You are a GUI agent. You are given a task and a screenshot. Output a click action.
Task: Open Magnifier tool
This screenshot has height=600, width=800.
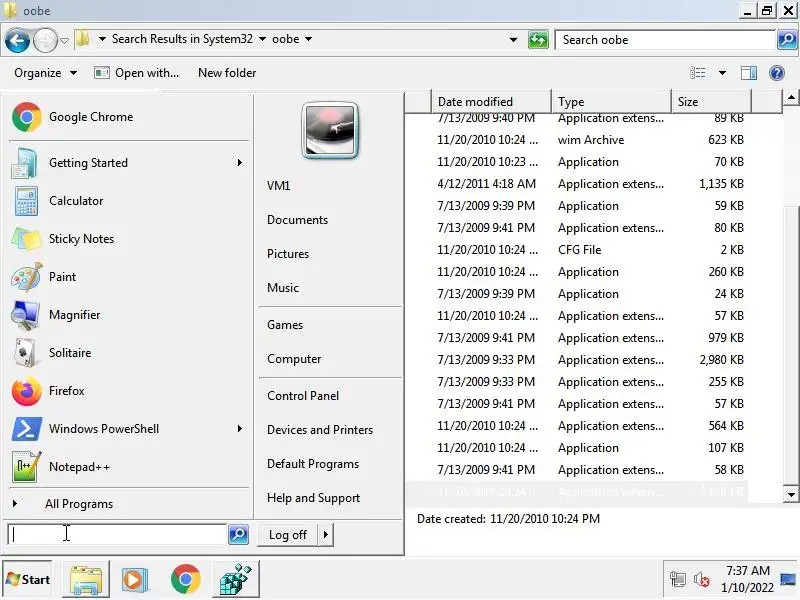(129, 315)
